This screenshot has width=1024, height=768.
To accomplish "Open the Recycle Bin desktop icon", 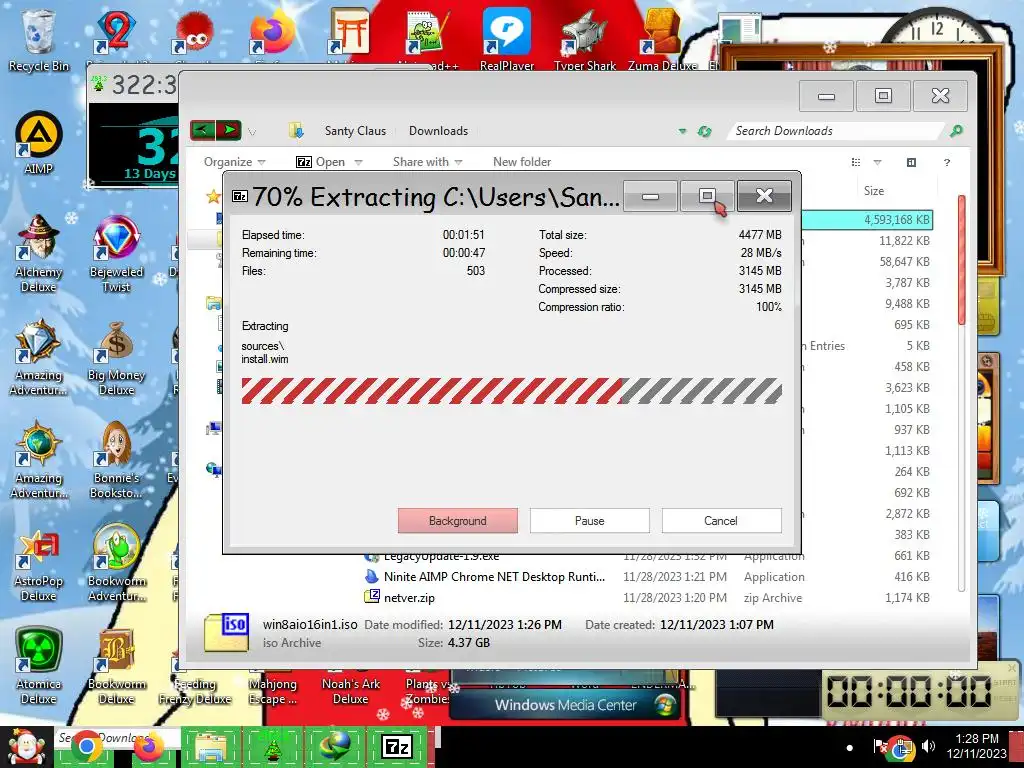I will pos(38,39).
